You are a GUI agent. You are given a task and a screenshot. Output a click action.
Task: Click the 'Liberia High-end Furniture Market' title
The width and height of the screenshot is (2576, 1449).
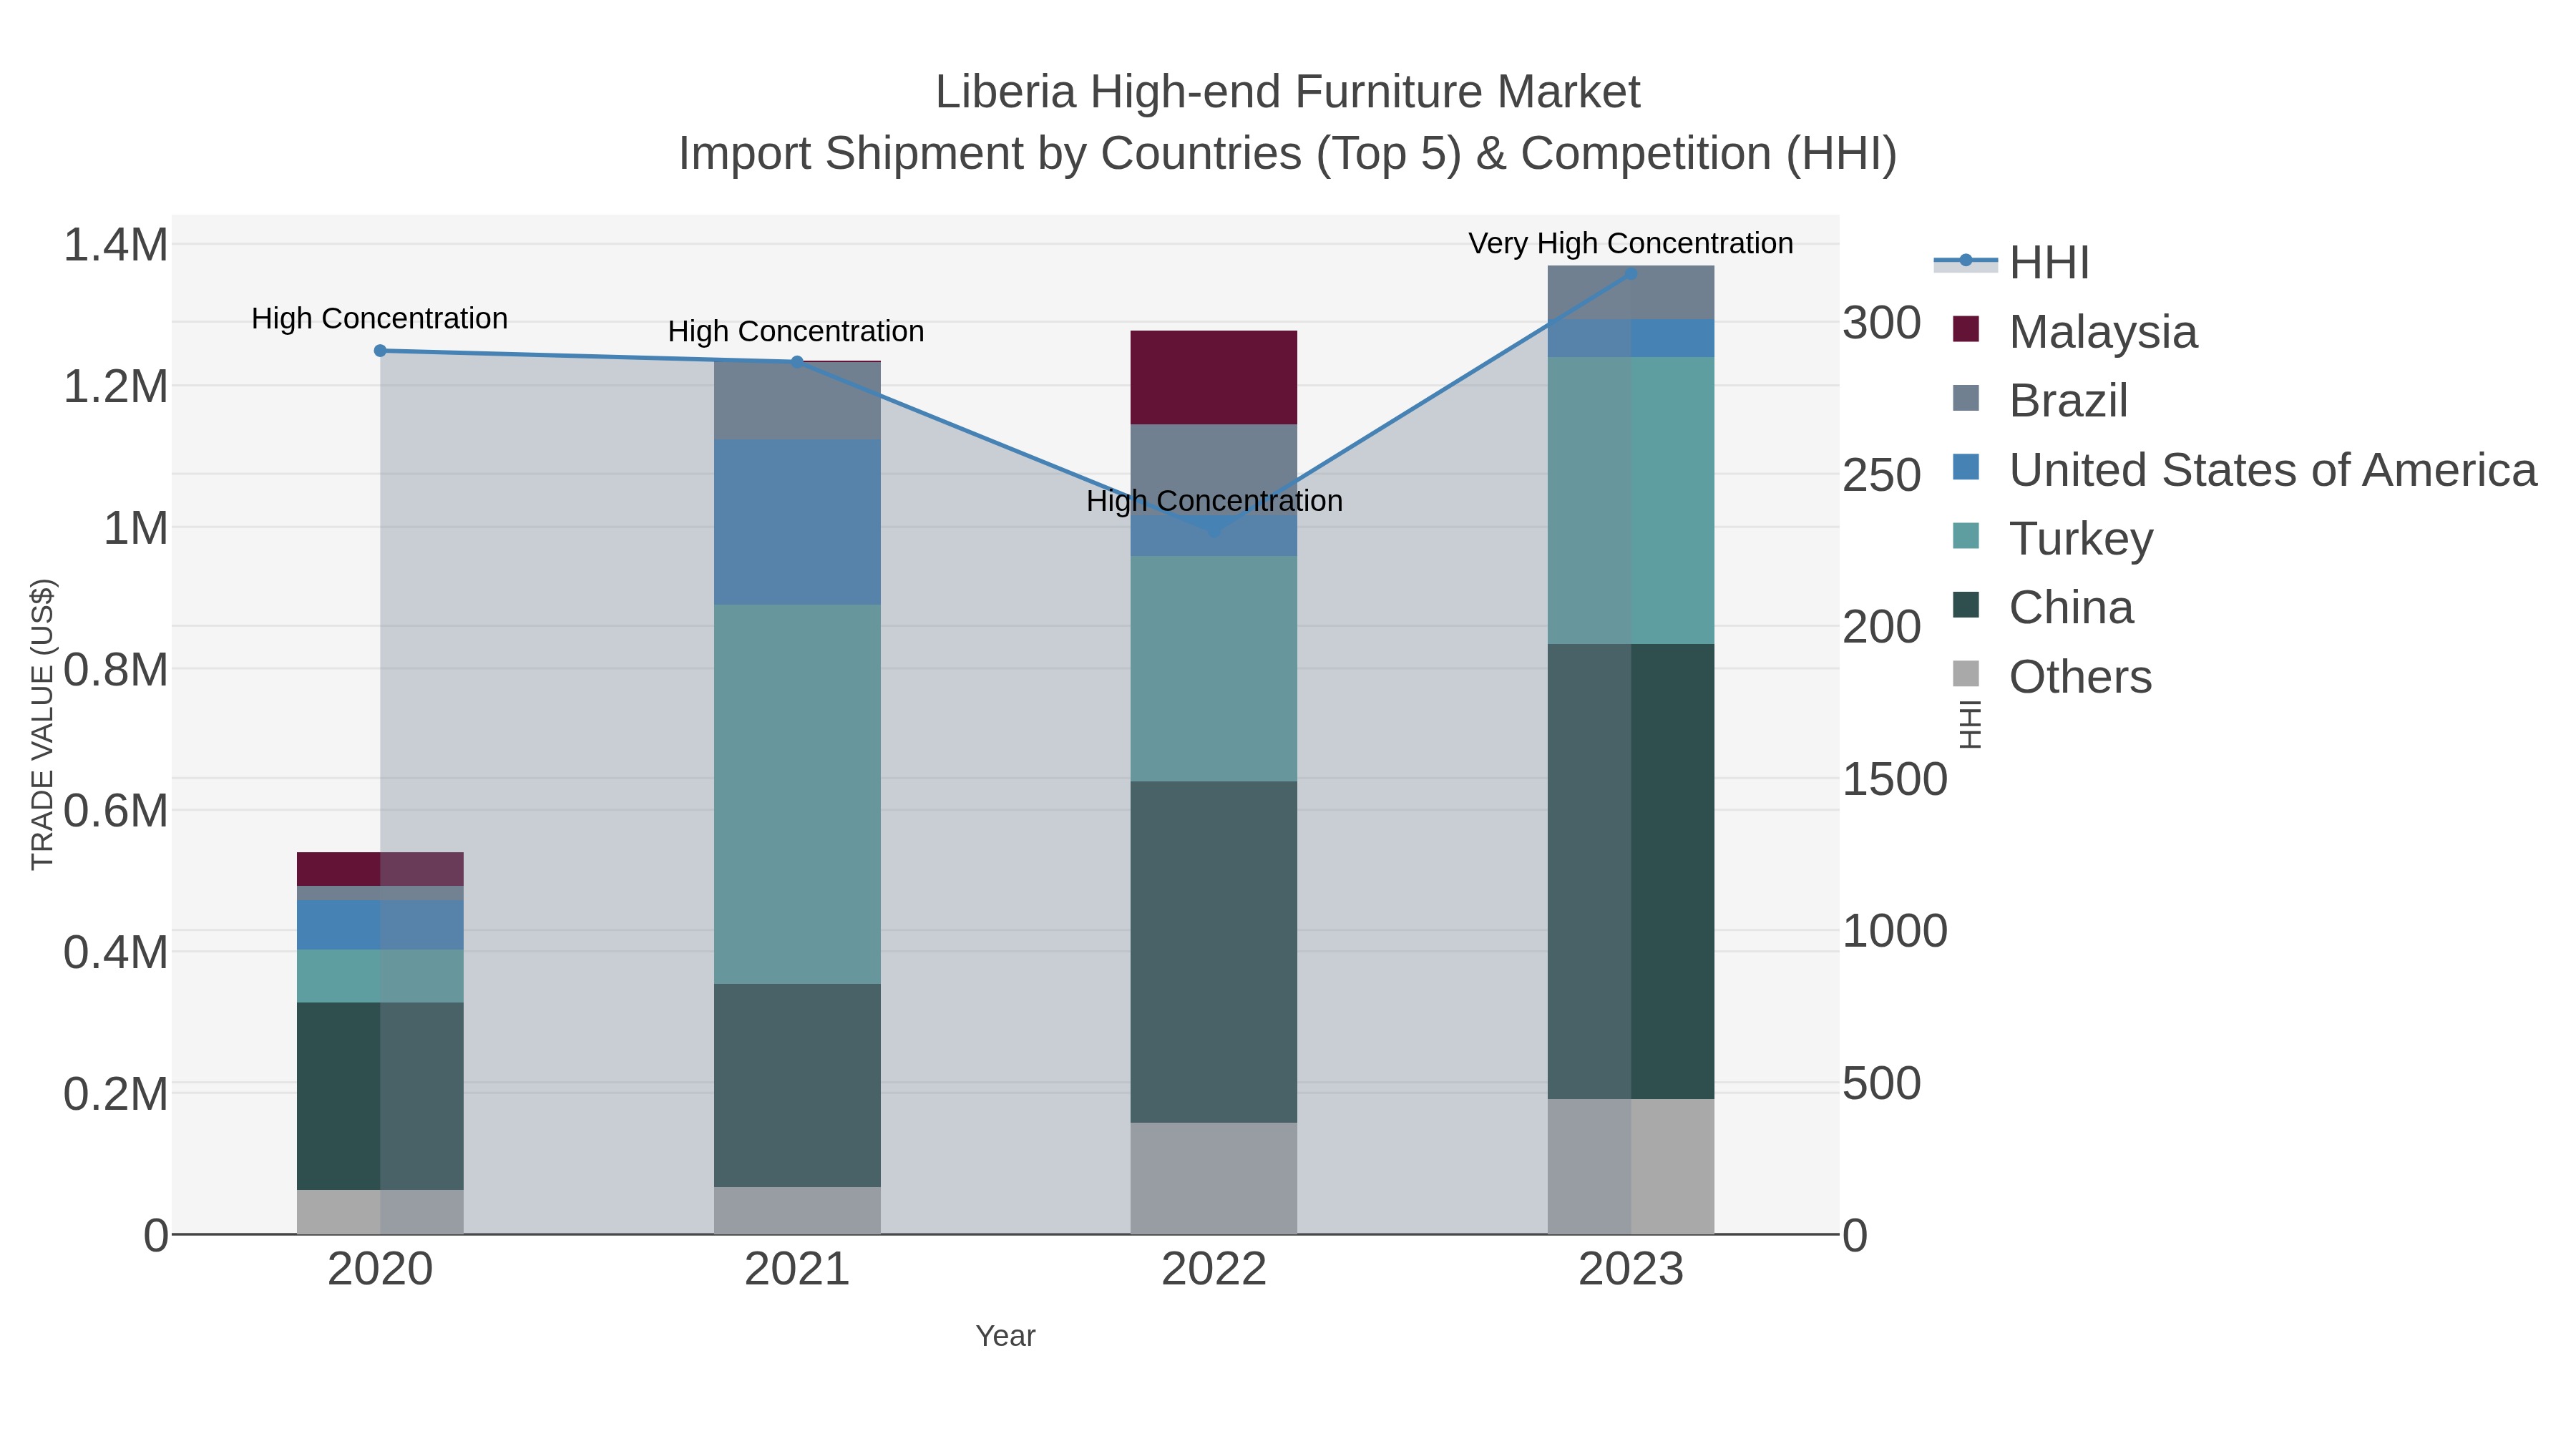[1288, 92]
